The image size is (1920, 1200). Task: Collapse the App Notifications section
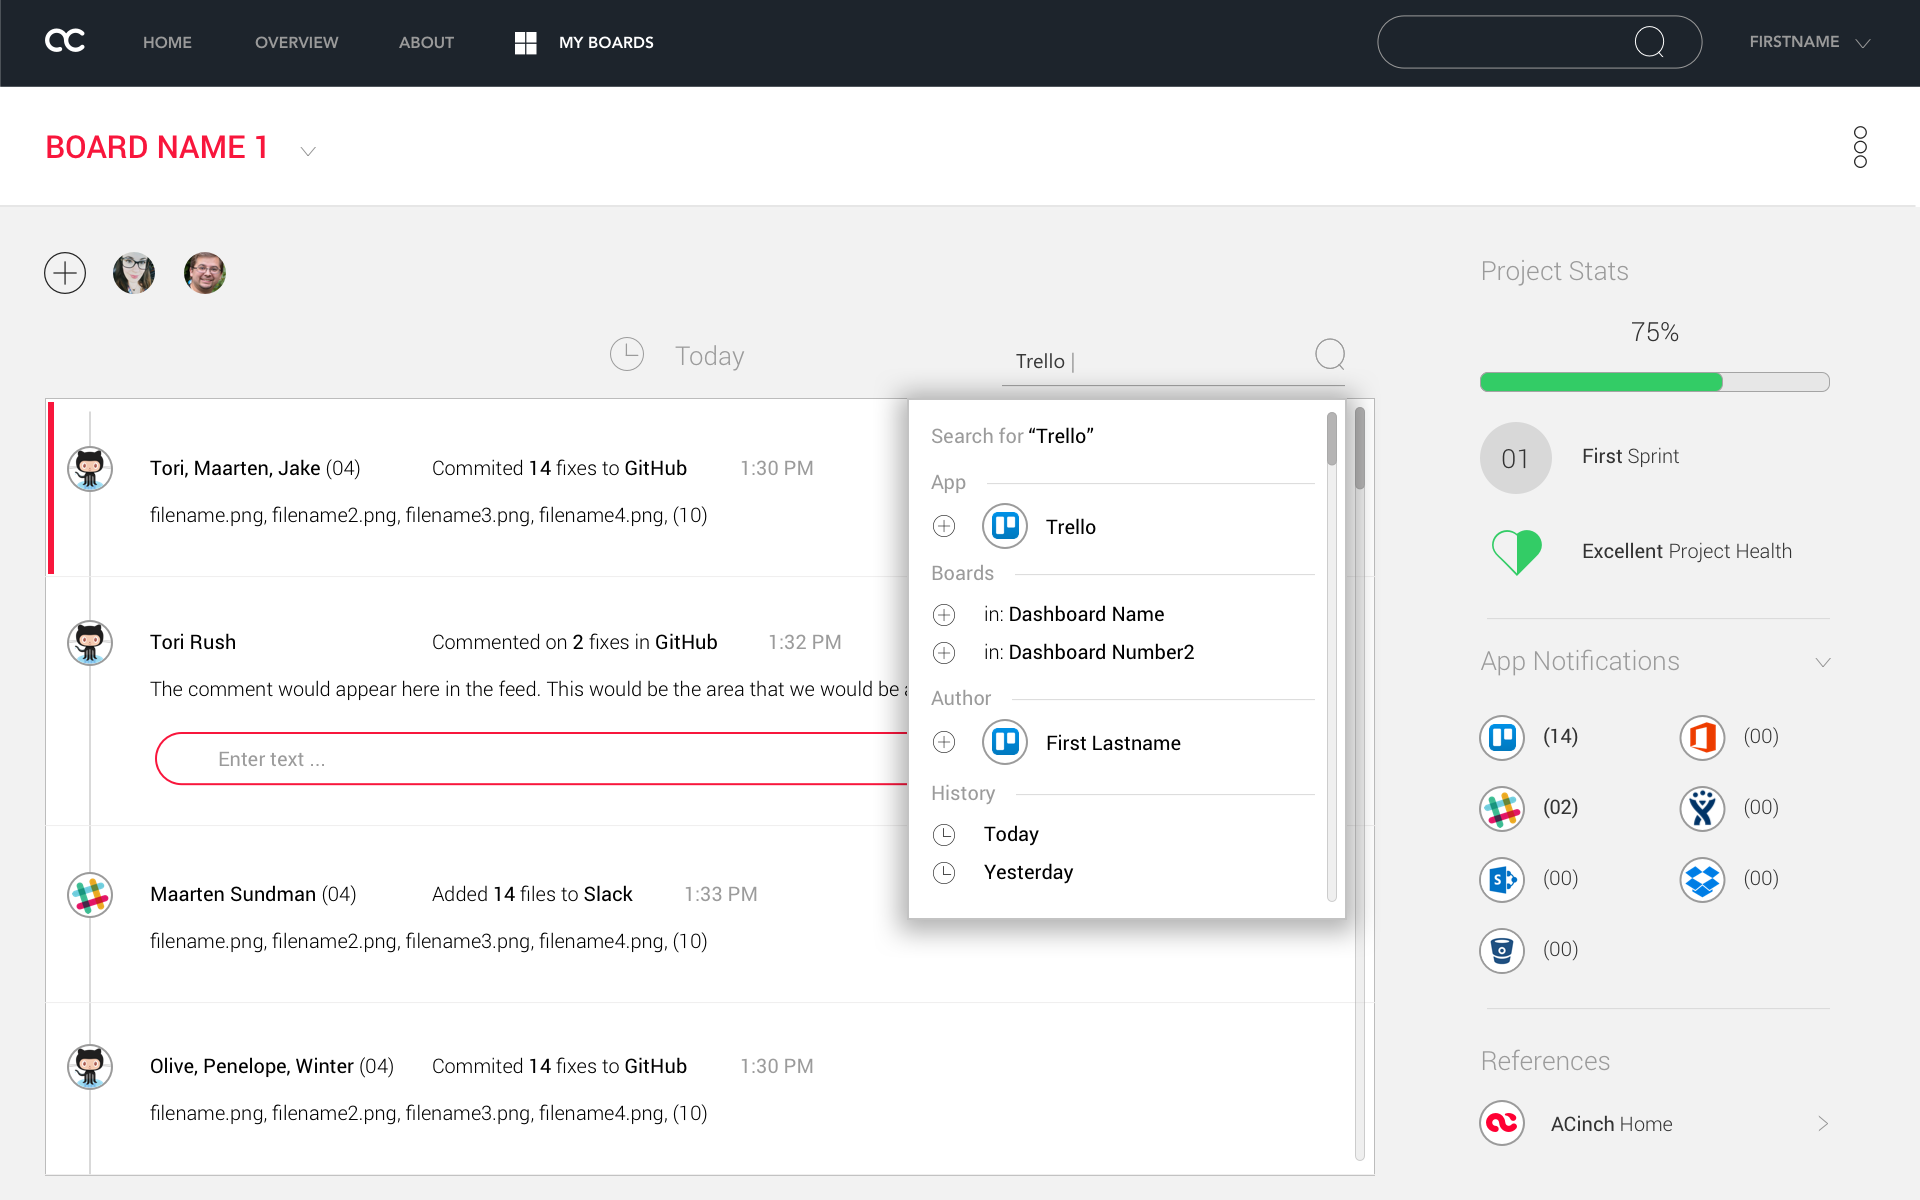click(1822, 662)
